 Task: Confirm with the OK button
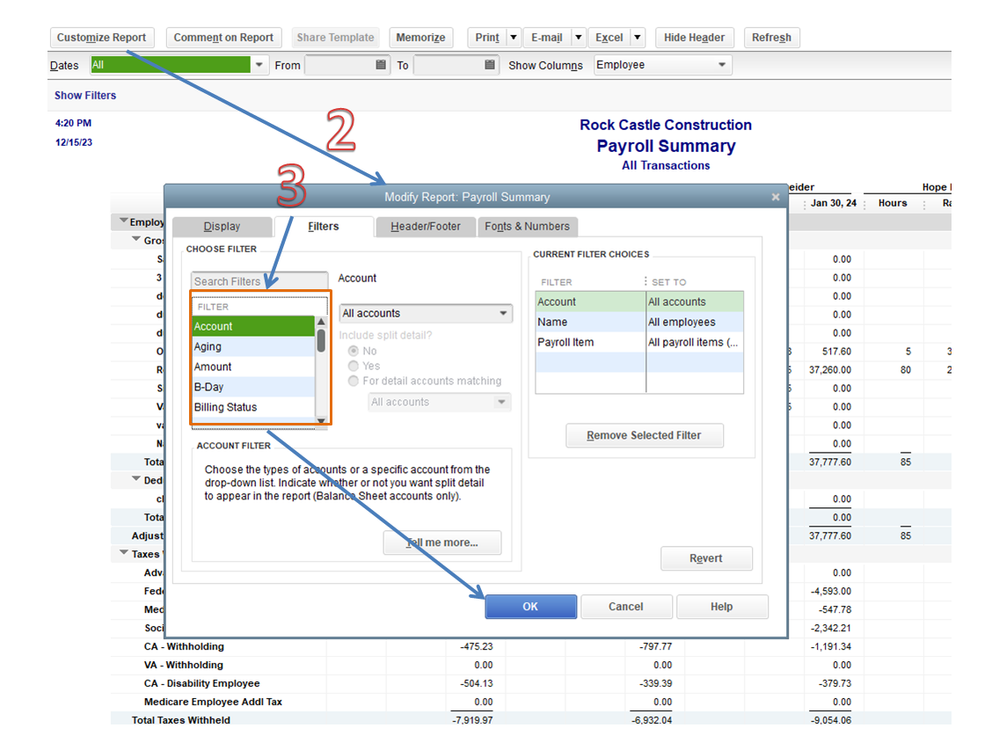[x=531, y=607]
